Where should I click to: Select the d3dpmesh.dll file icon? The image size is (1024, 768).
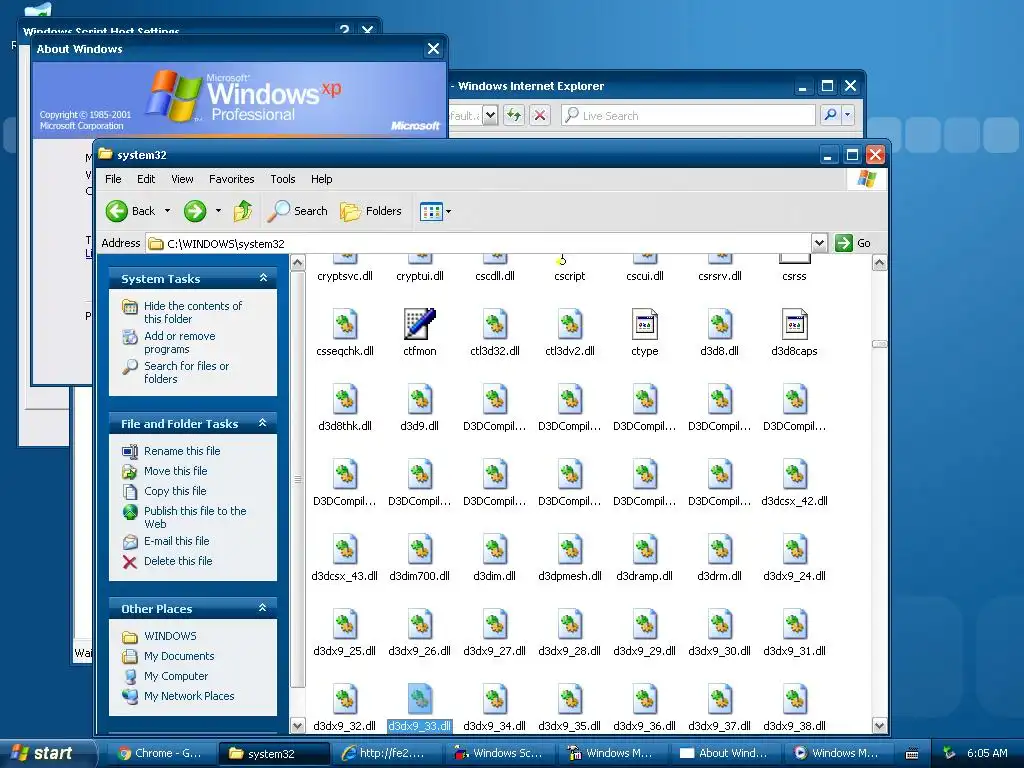coord(570,549)
